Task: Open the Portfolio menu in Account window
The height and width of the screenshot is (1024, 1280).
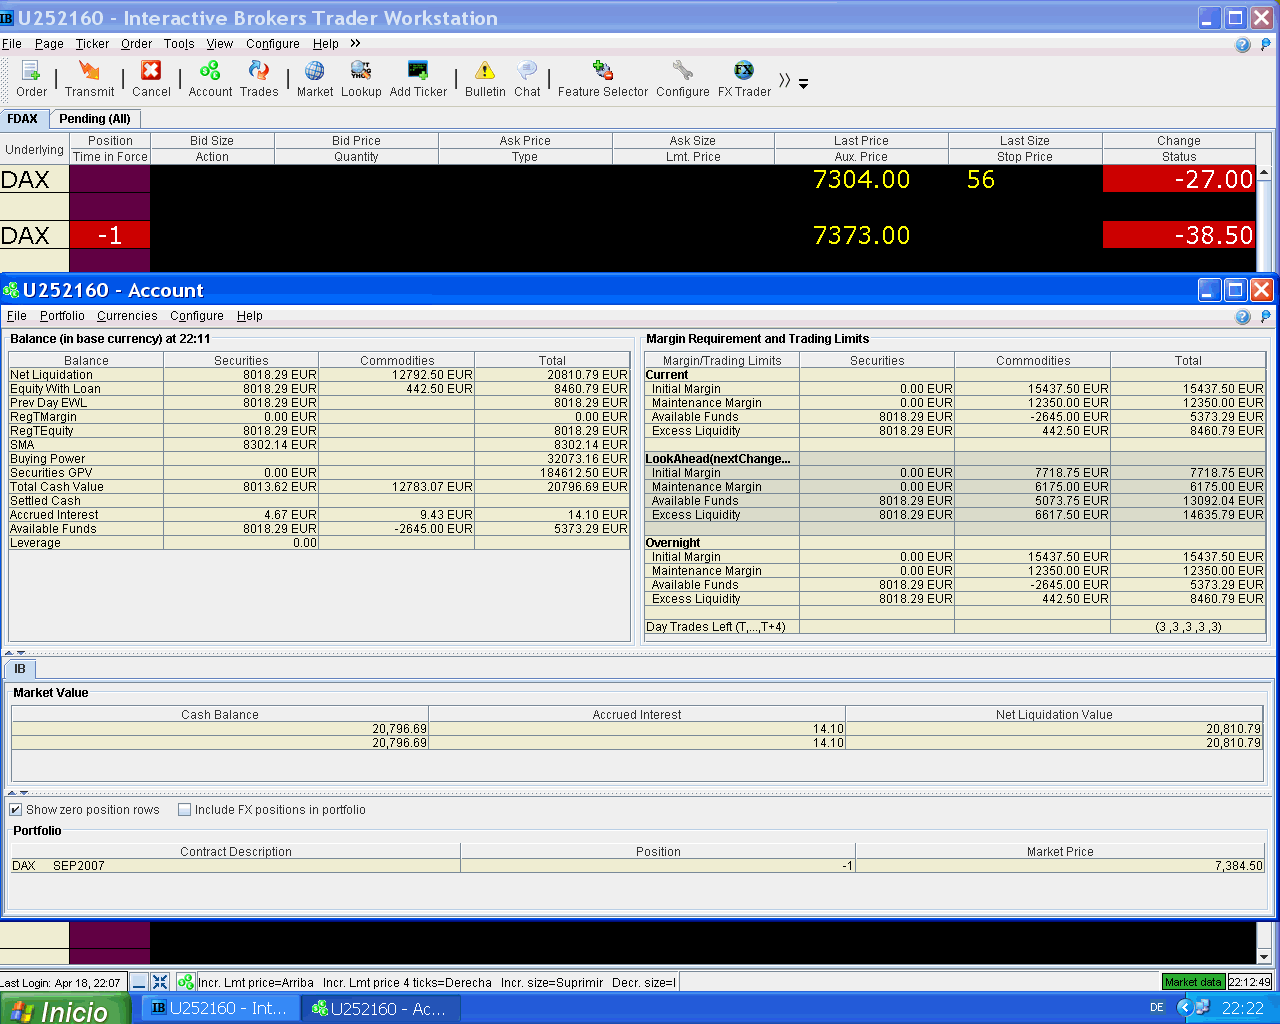Action: pos(62,316)
